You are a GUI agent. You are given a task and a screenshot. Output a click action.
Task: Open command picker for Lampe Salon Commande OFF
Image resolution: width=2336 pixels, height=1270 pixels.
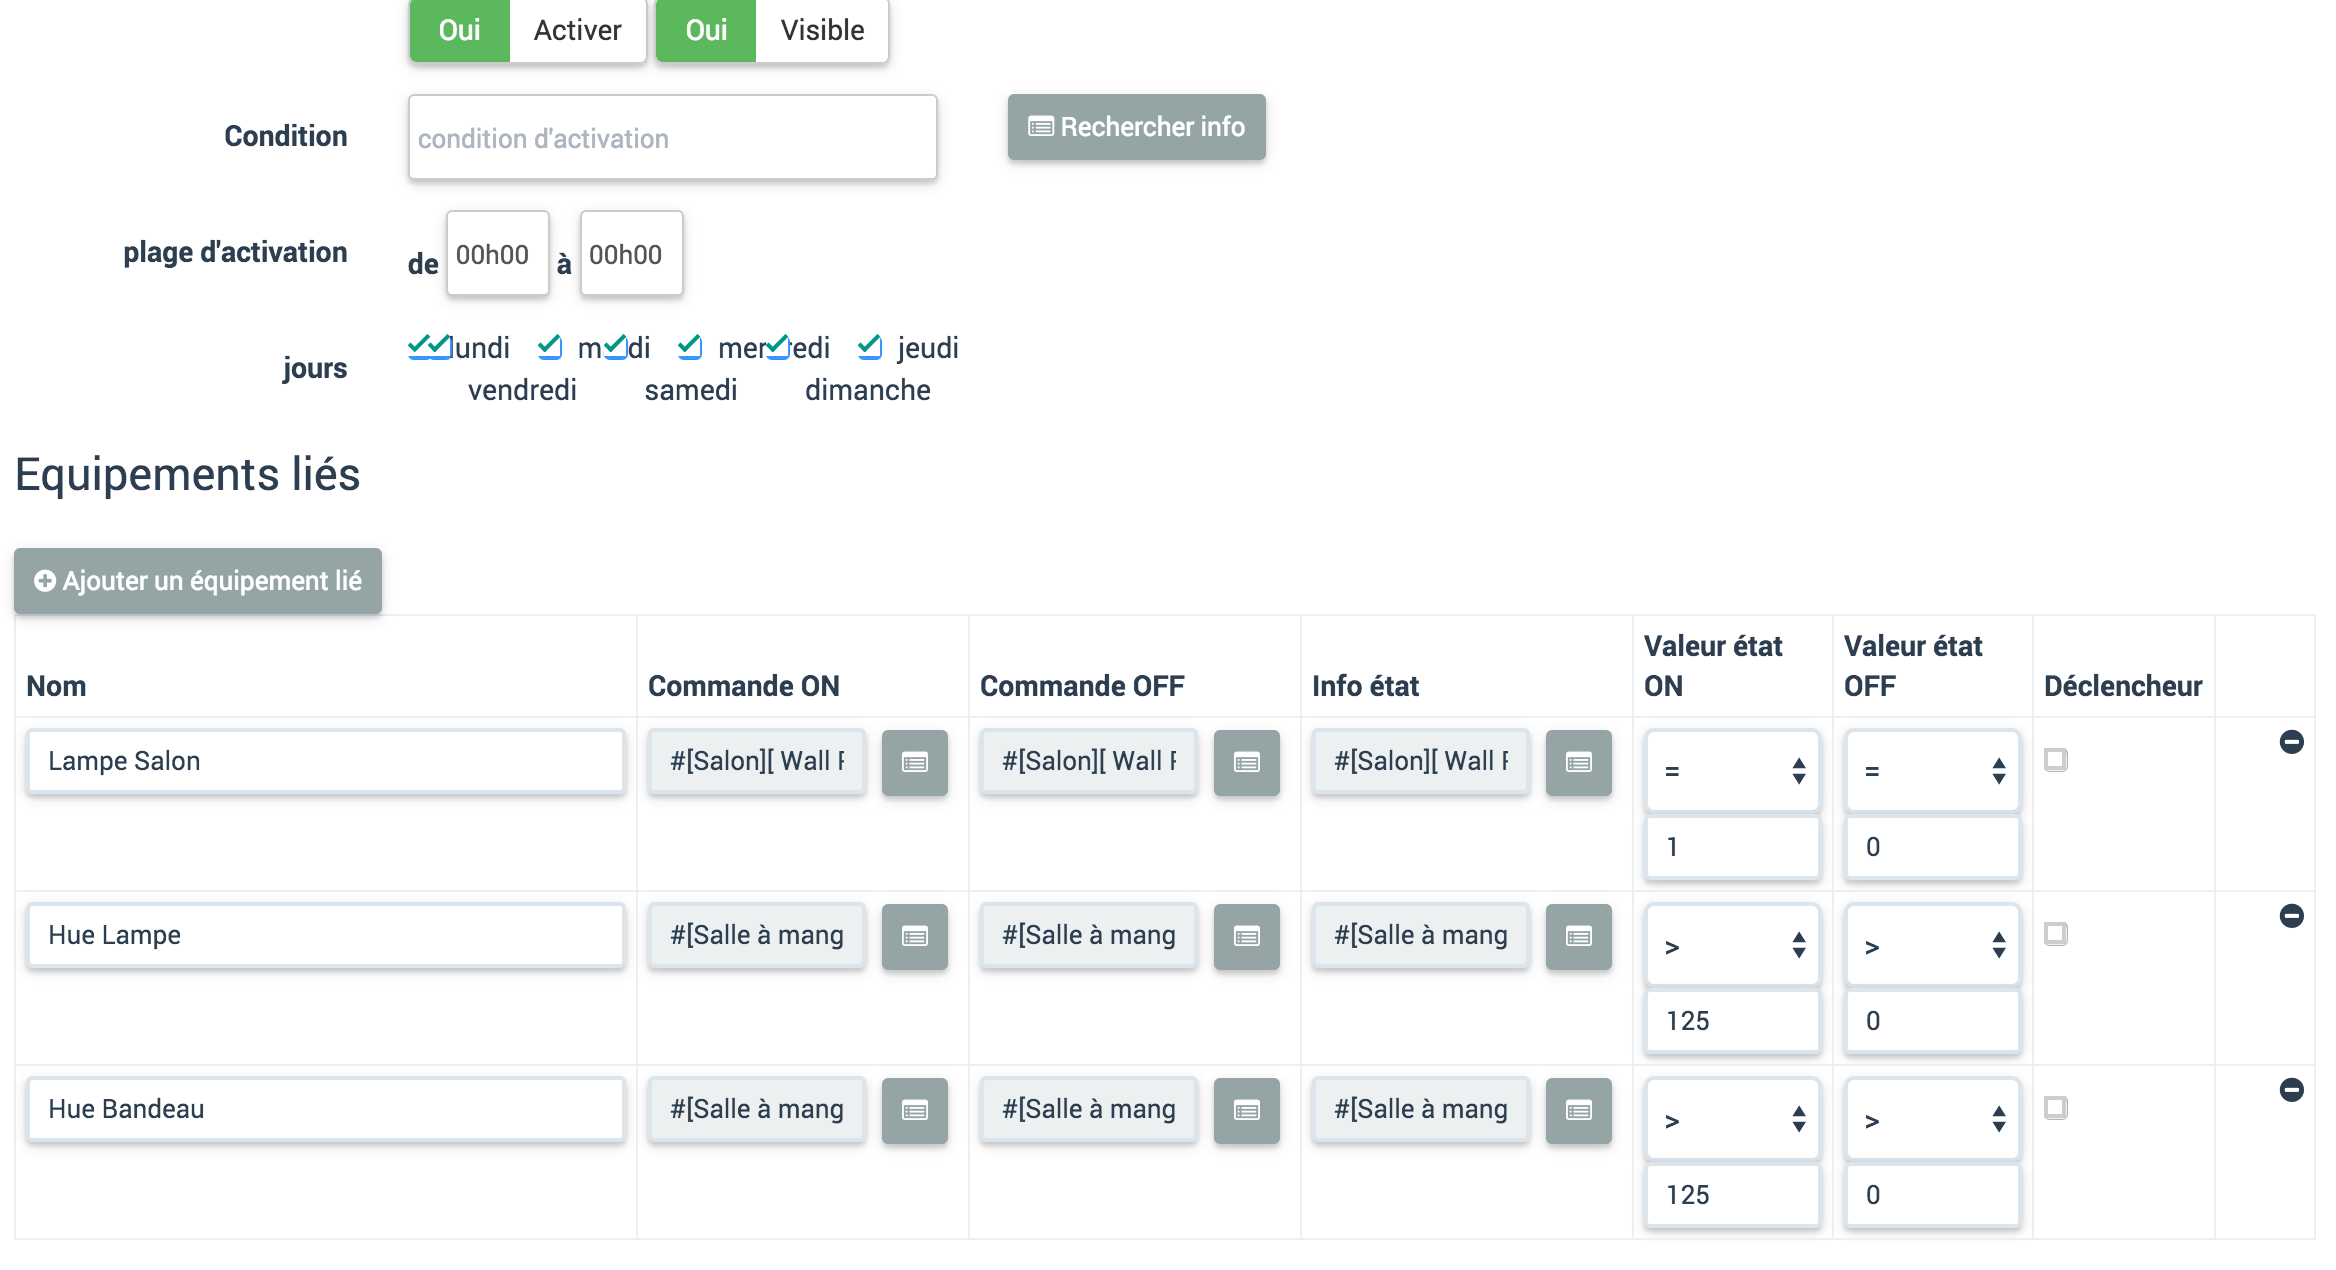1246,763
